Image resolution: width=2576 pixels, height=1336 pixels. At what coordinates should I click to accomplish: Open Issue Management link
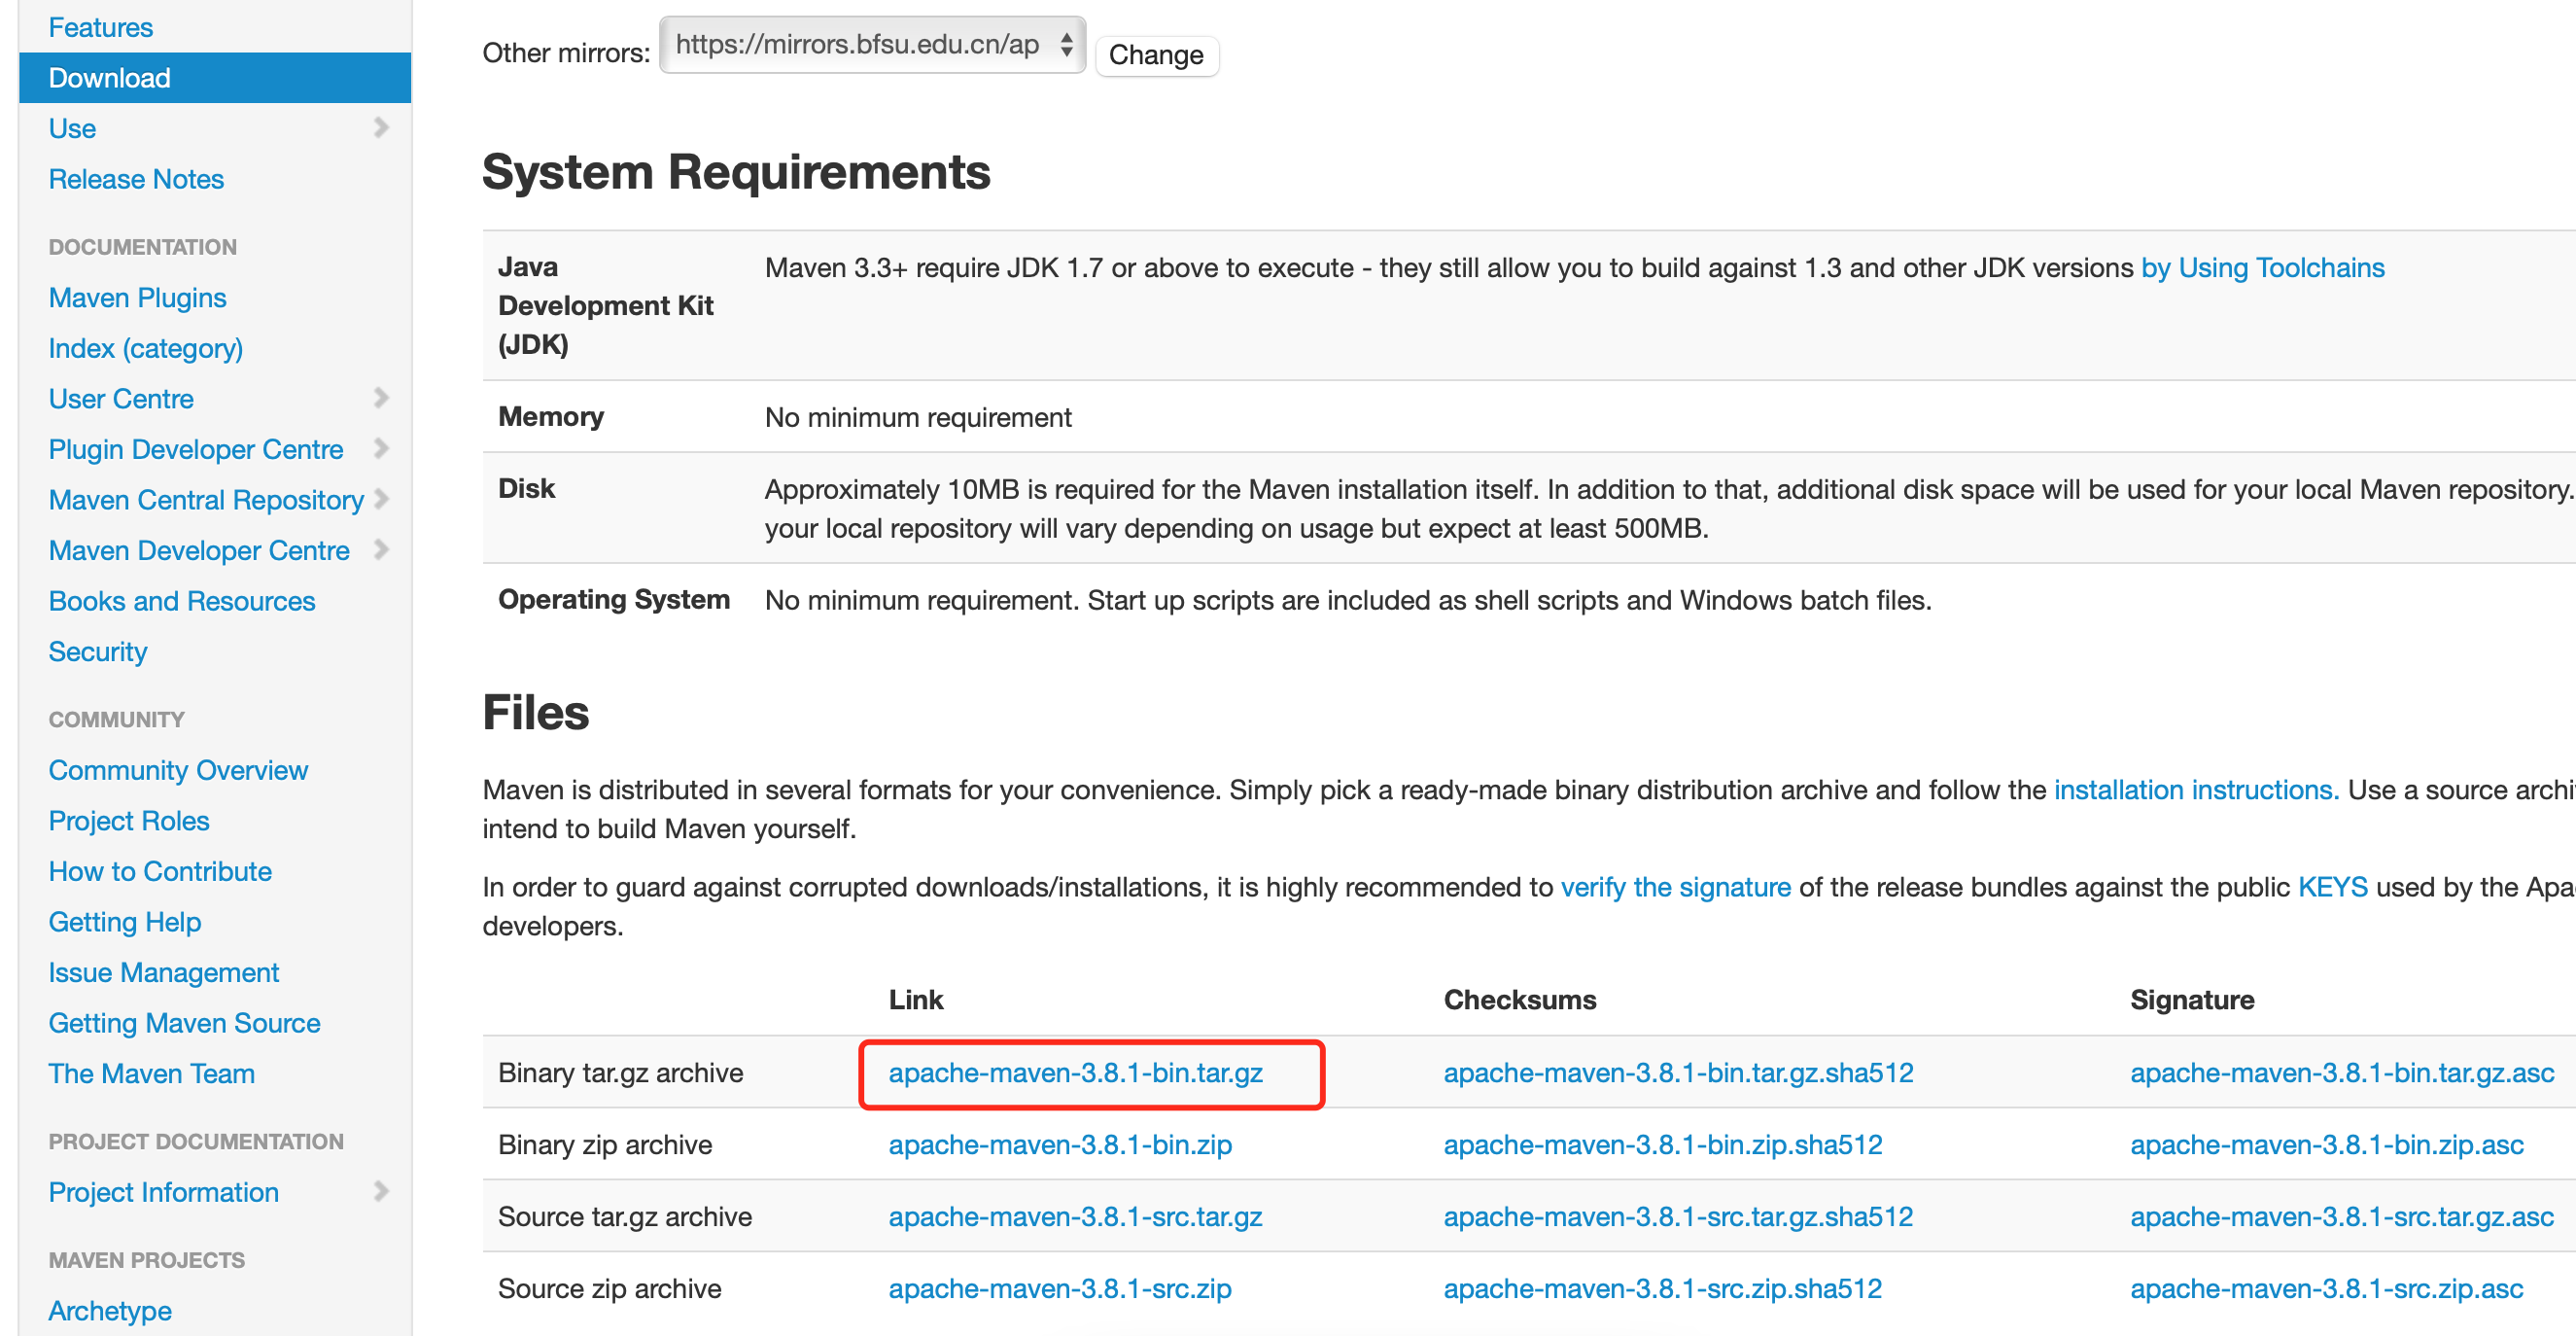(164, 972)
